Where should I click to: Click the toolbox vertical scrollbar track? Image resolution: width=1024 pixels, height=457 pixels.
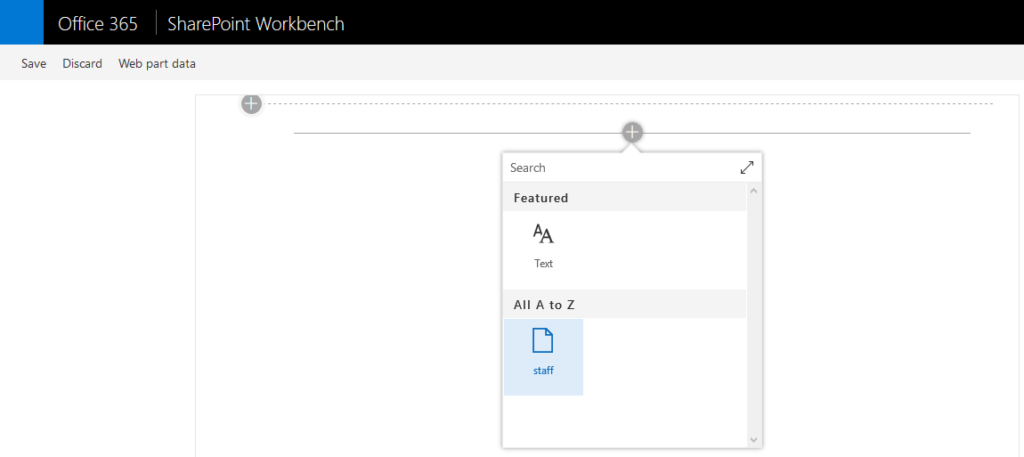pyautogui.click(x=754, y=315)
